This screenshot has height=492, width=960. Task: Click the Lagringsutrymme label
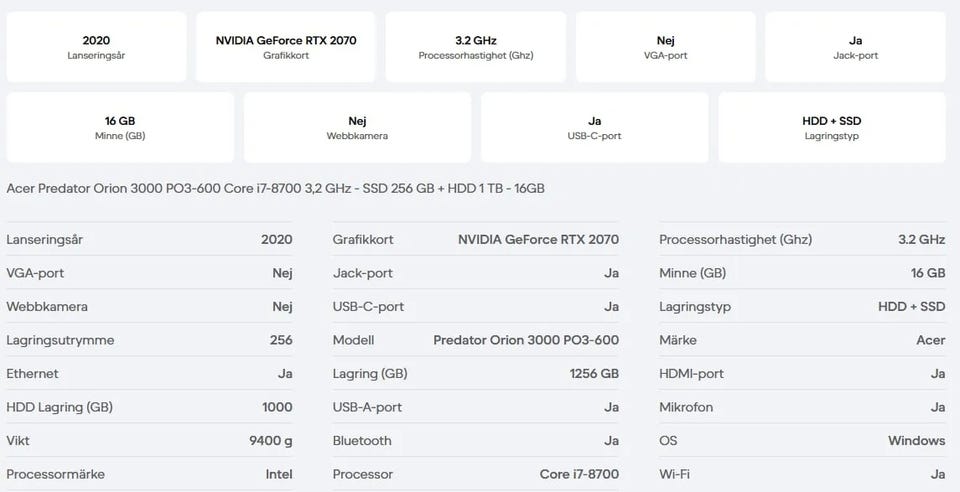pos(60,340)
